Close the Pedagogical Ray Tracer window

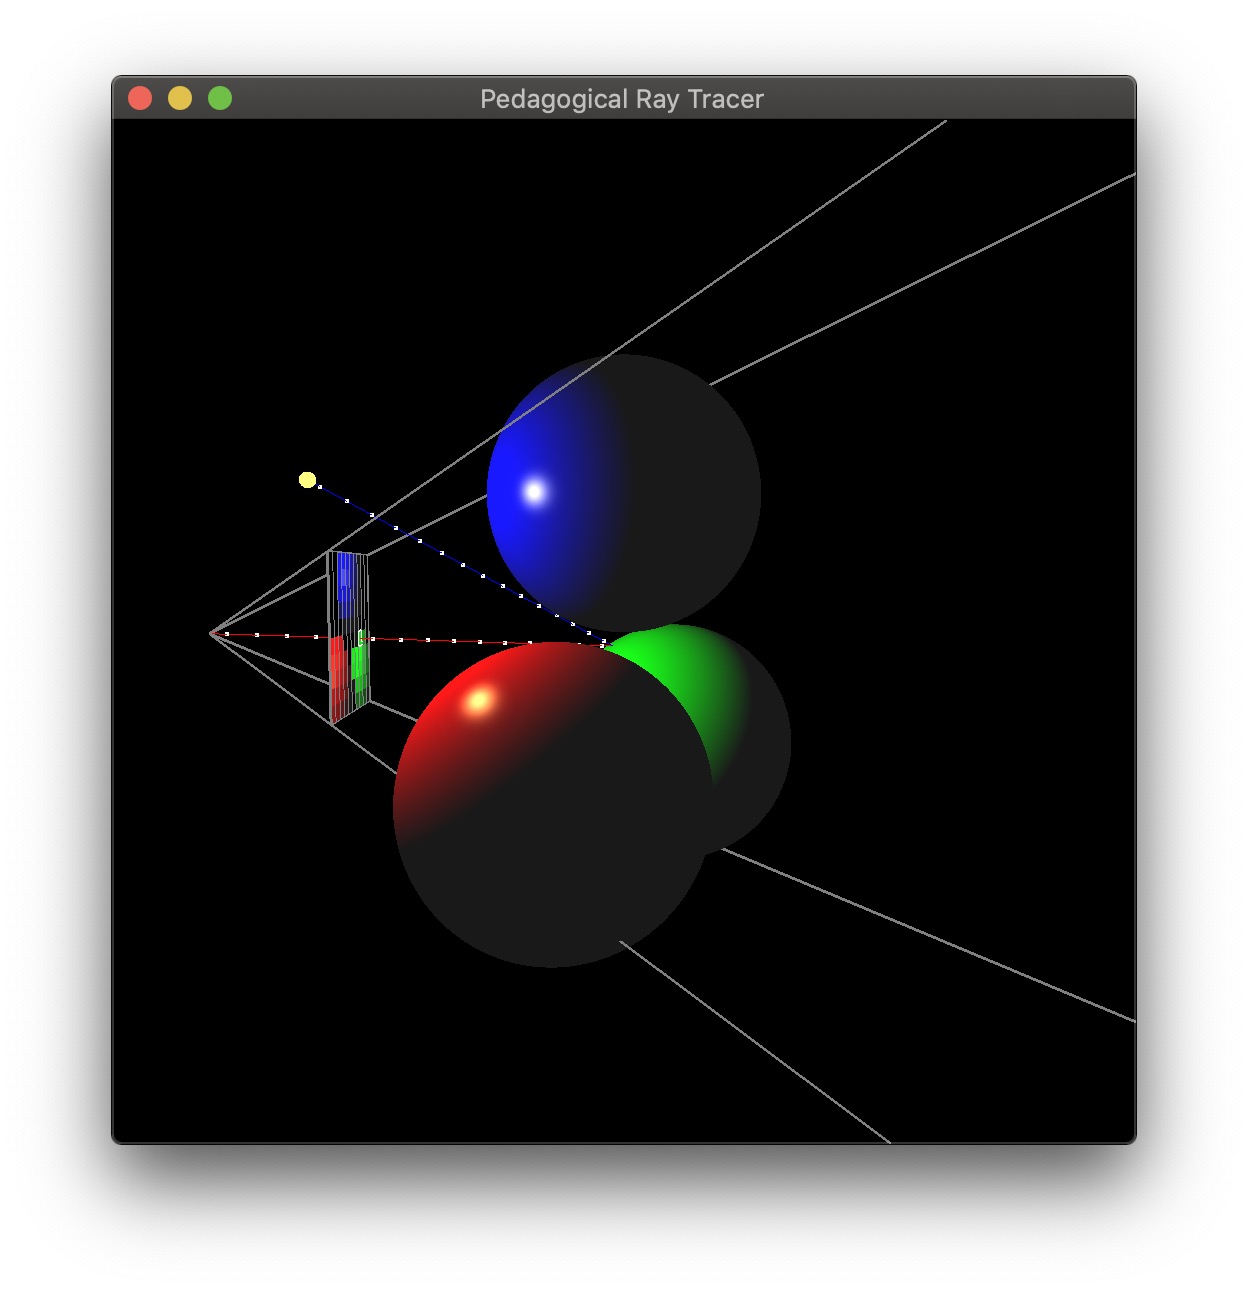coord(140,98)
